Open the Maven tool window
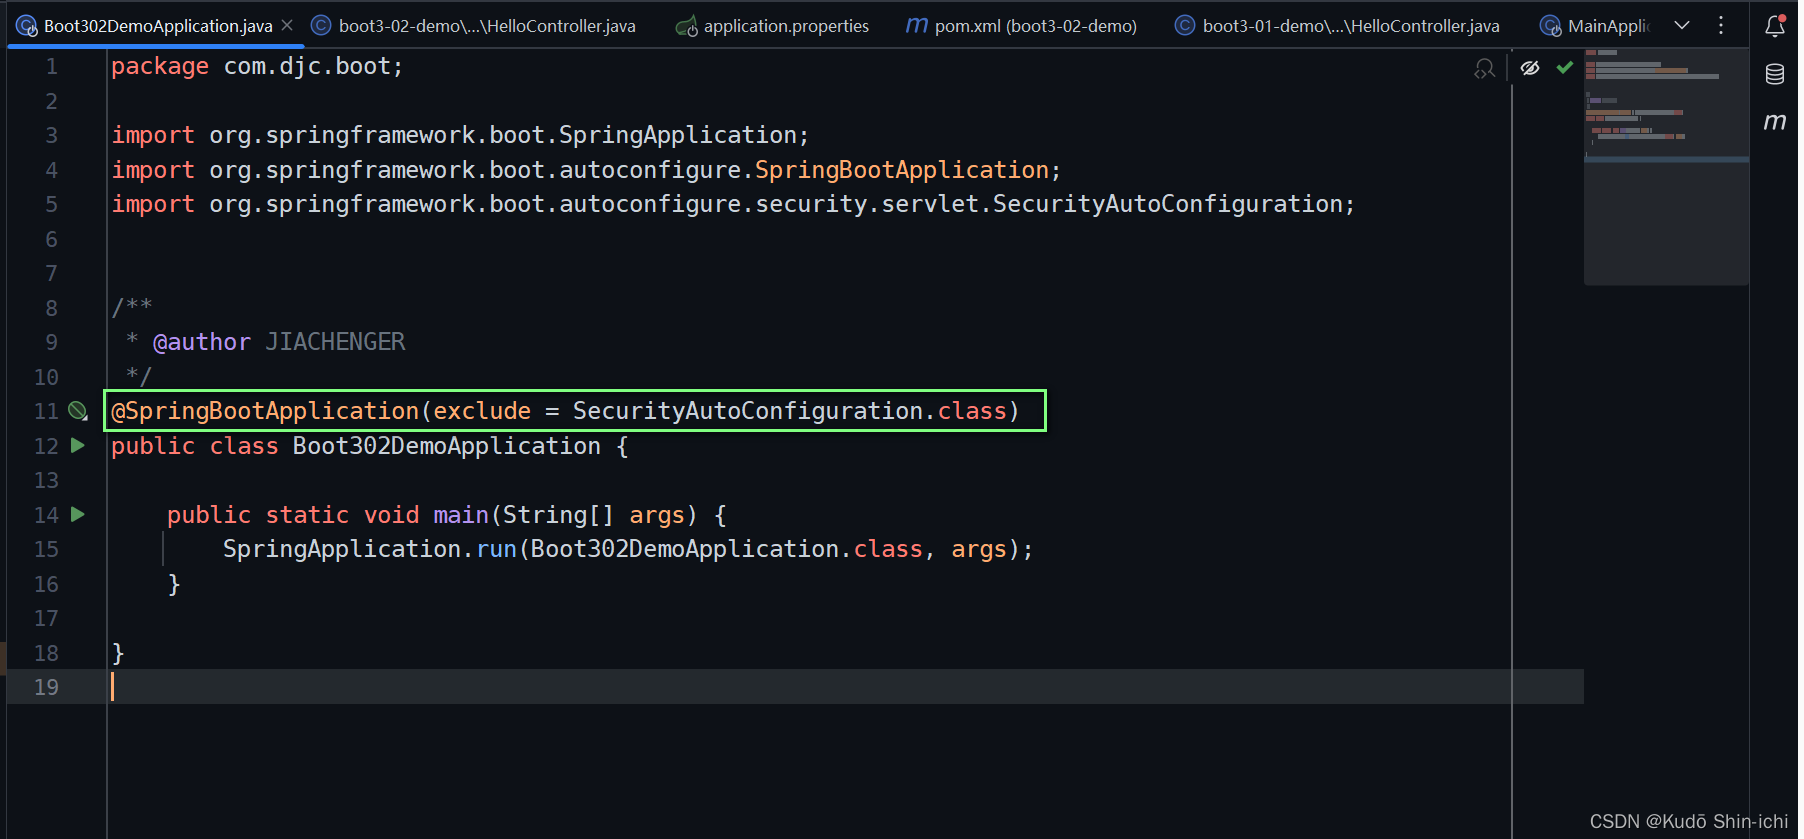Viewport: 1804px width, 839px height. [x=1775, y=122]
